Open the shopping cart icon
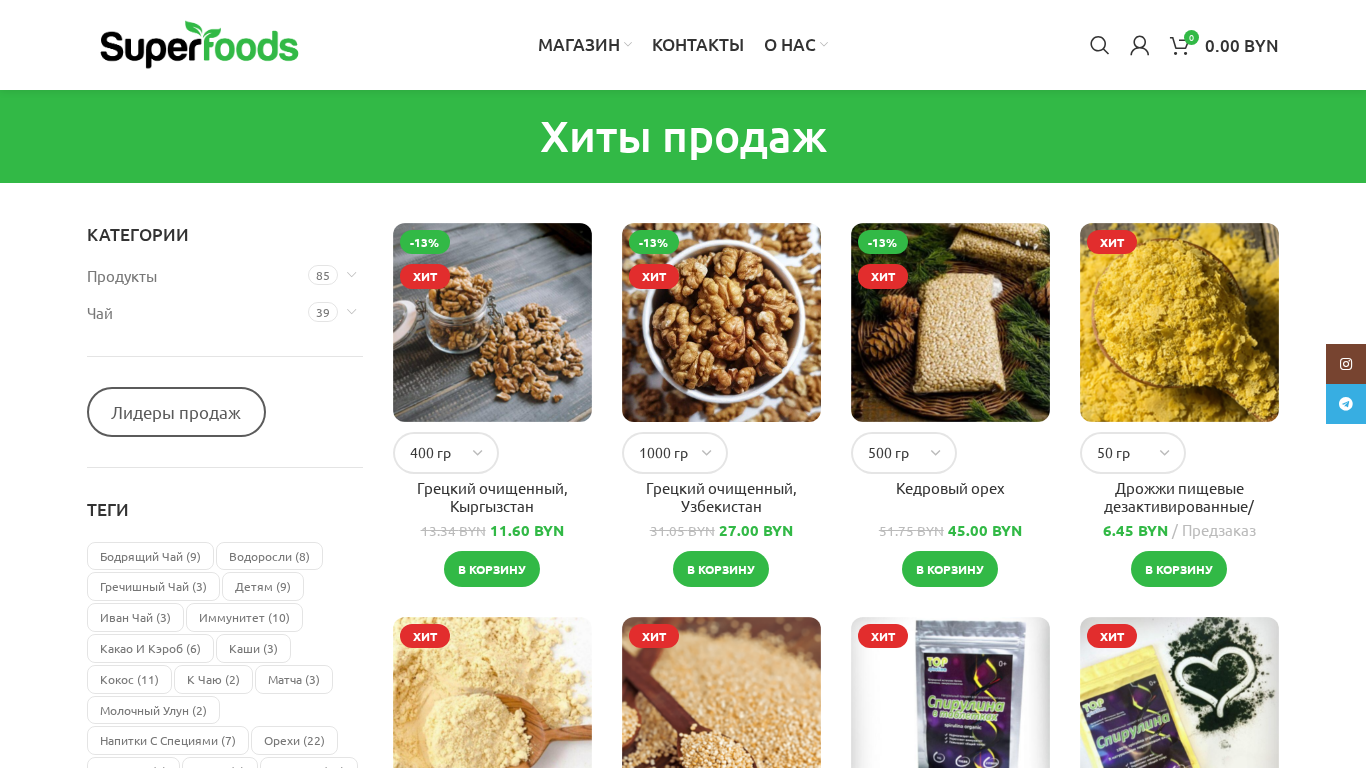The image size is (1366, 768). pos(1181,45)
